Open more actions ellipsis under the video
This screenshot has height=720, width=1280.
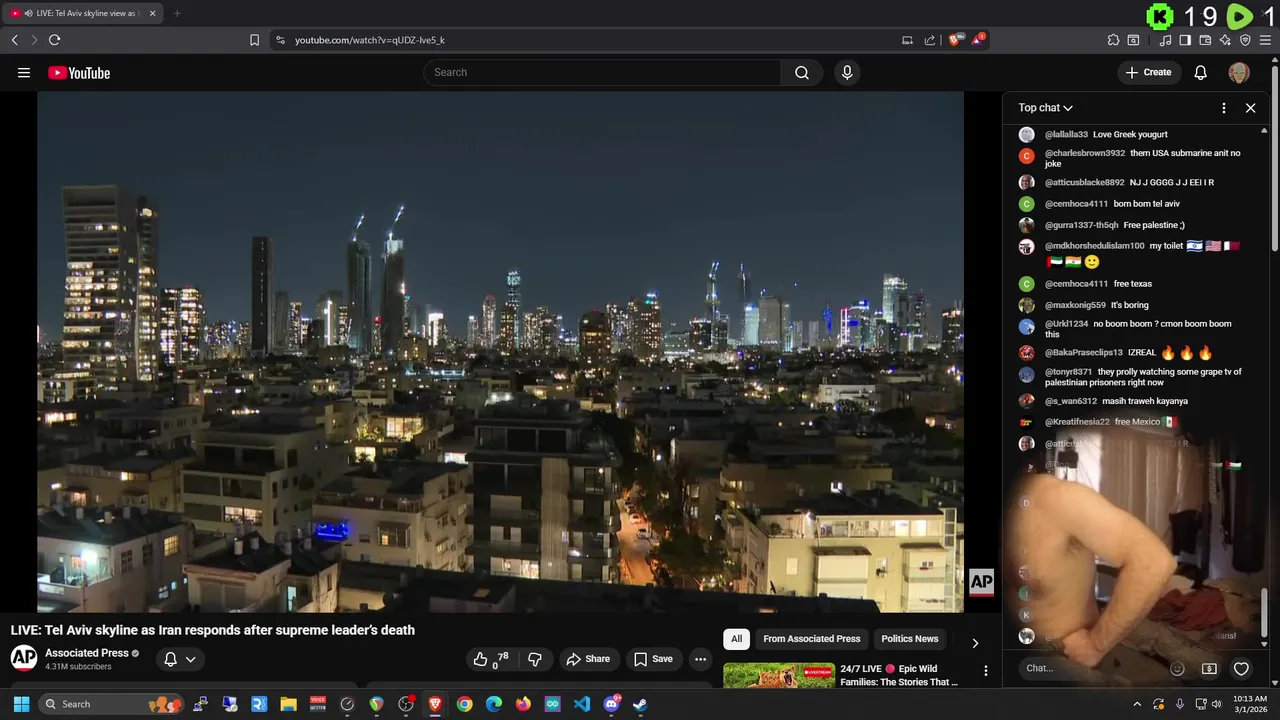click(x=700, y=659)
